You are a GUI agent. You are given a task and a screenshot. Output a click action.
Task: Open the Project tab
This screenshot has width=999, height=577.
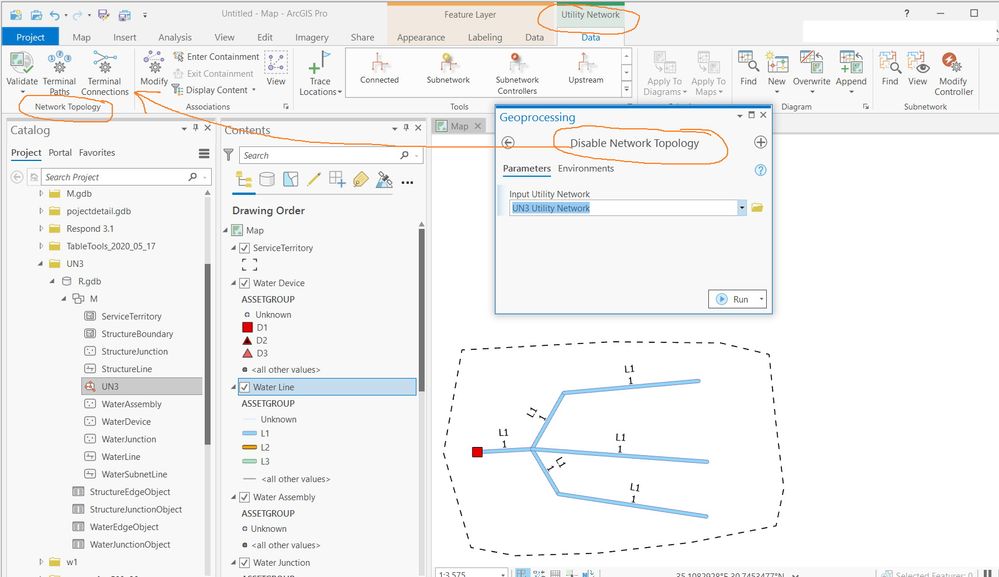[30, 37]
